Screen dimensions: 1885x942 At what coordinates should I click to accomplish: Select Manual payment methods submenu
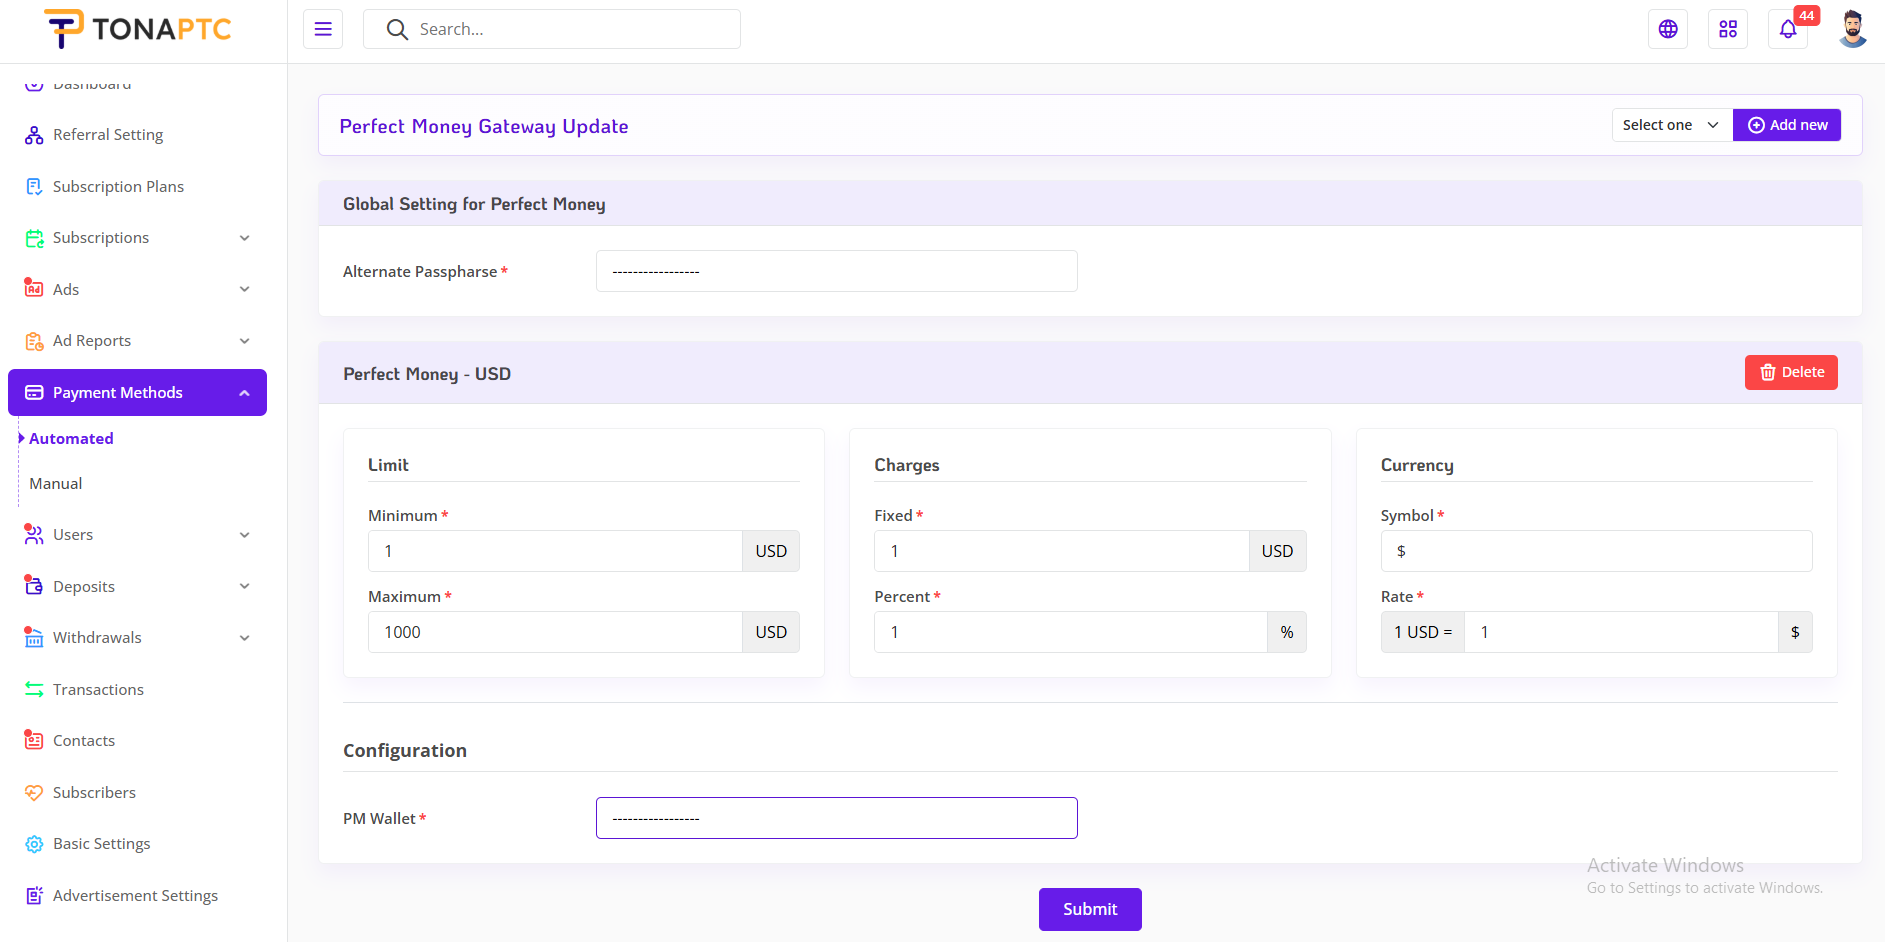(56, 484)
